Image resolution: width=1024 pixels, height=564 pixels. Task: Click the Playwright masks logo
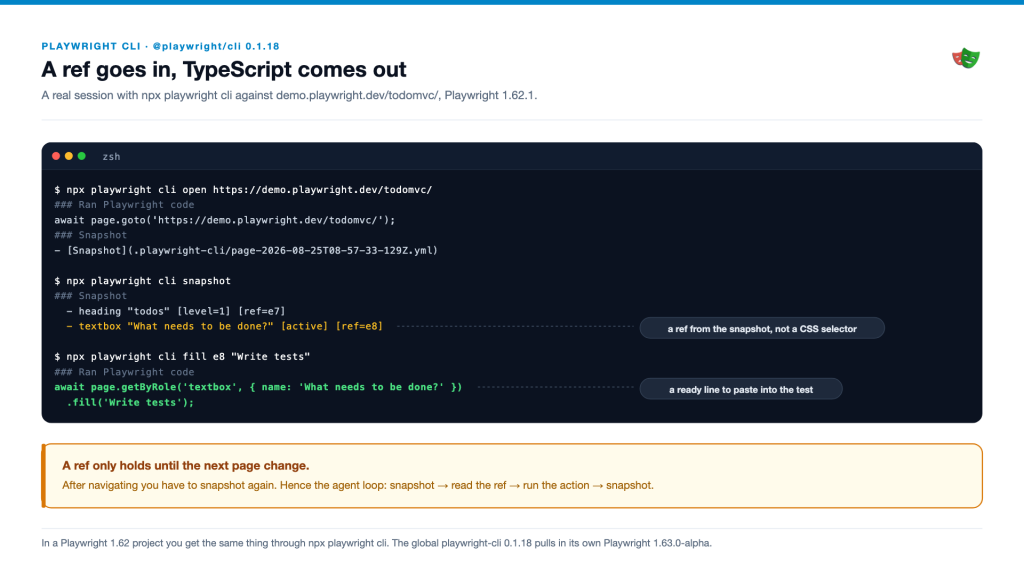tap(966, 59)
